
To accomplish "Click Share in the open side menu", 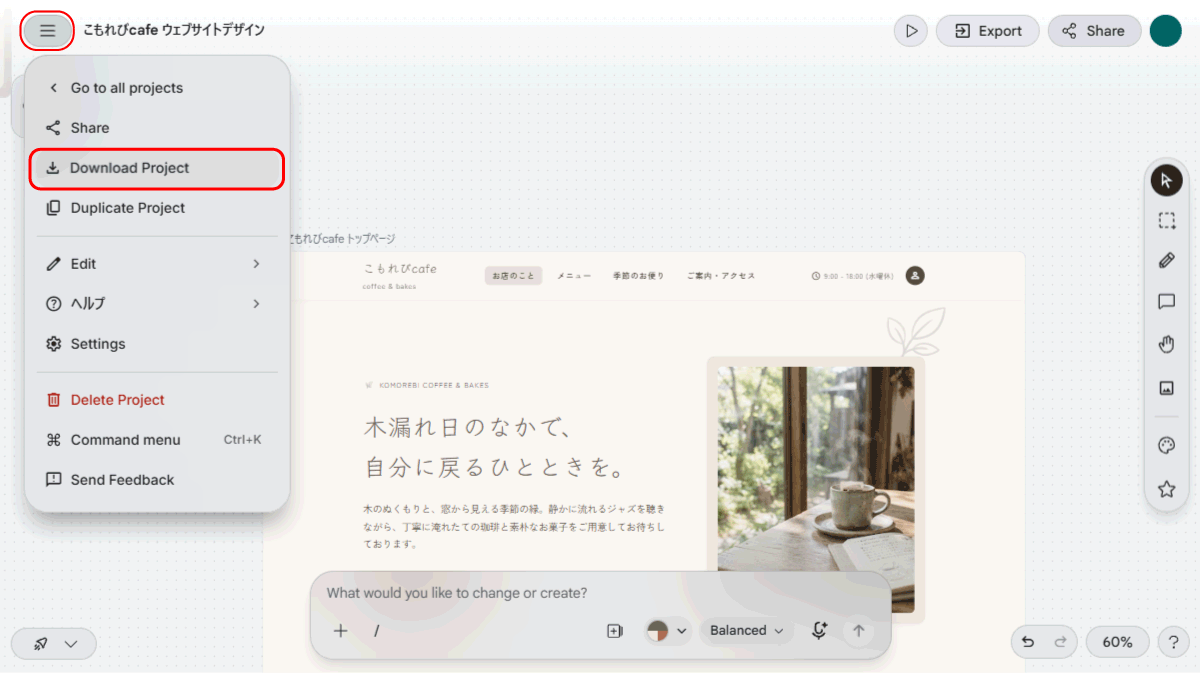I will click(157, 128).
